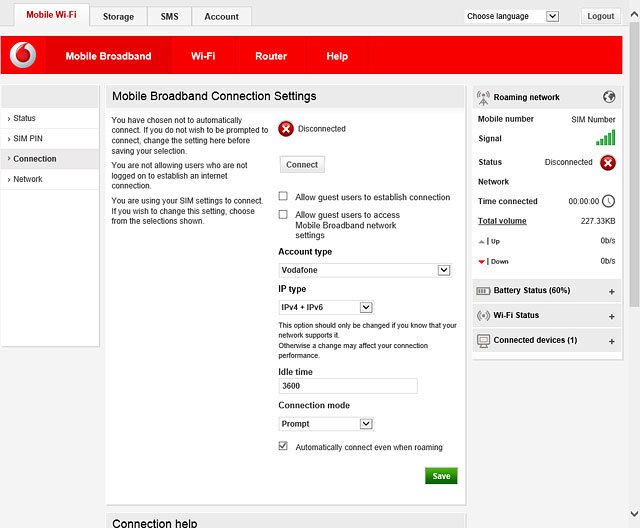
Task: Switch to the Mobile Wi-Fi tab
Action: click(x=51, y=15)
